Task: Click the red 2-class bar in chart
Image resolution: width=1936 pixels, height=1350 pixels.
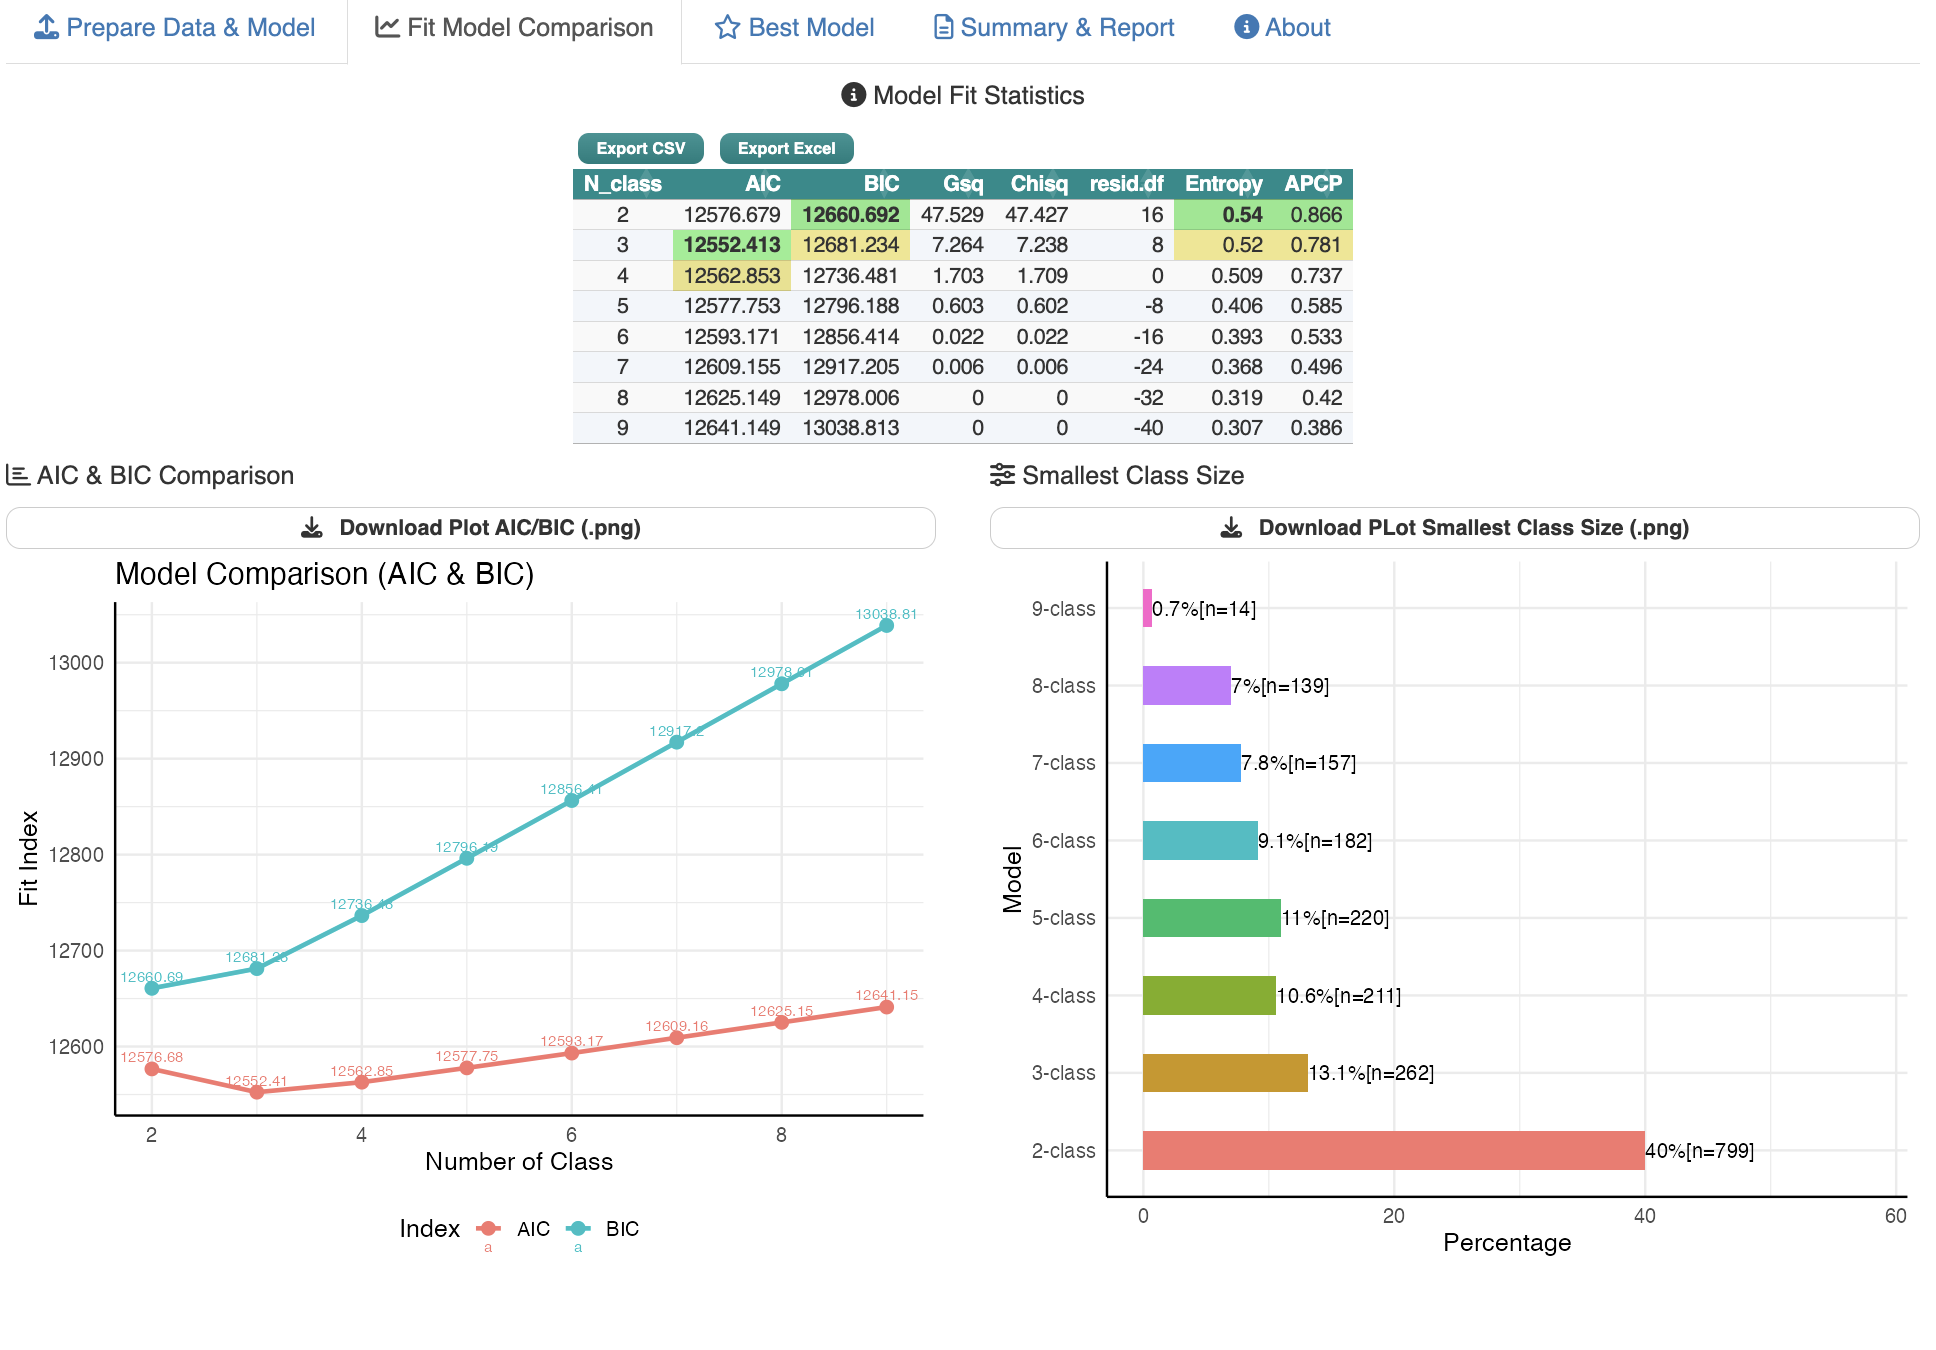Action: point(1392,1150)
